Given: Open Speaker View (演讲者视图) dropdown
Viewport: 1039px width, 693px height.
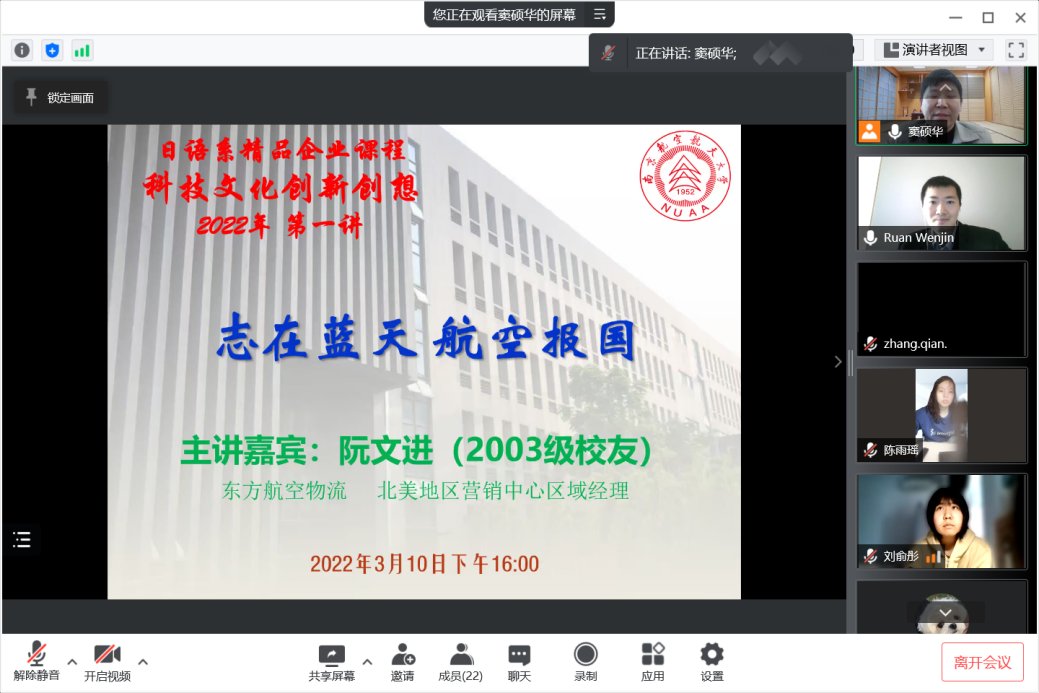Looking at the screenshot, I should (x=934, y=50).
